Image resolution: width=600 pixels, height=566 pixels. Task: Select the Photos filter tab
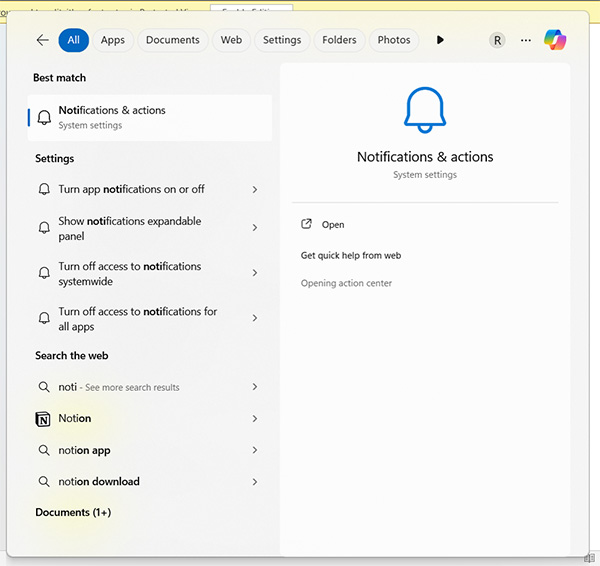point(394,40)
